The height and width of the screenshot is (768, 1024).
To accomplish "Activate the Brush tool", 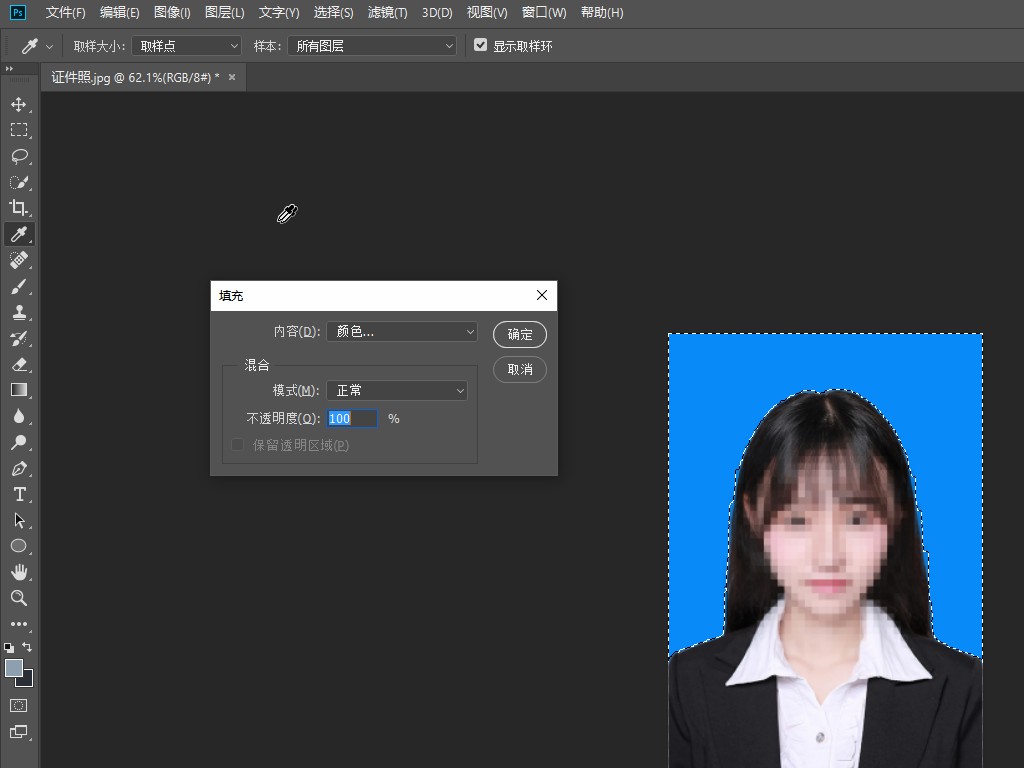I will pyautogui.click(x=18, y=286).
